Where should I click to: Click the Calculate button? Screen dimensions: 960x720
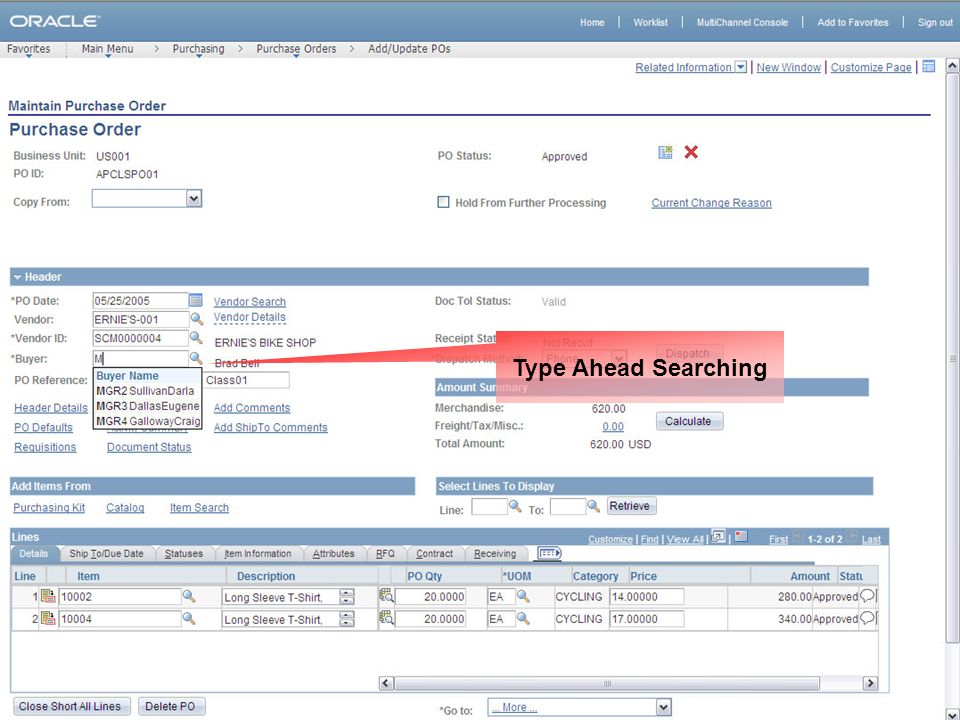point(689,421)
